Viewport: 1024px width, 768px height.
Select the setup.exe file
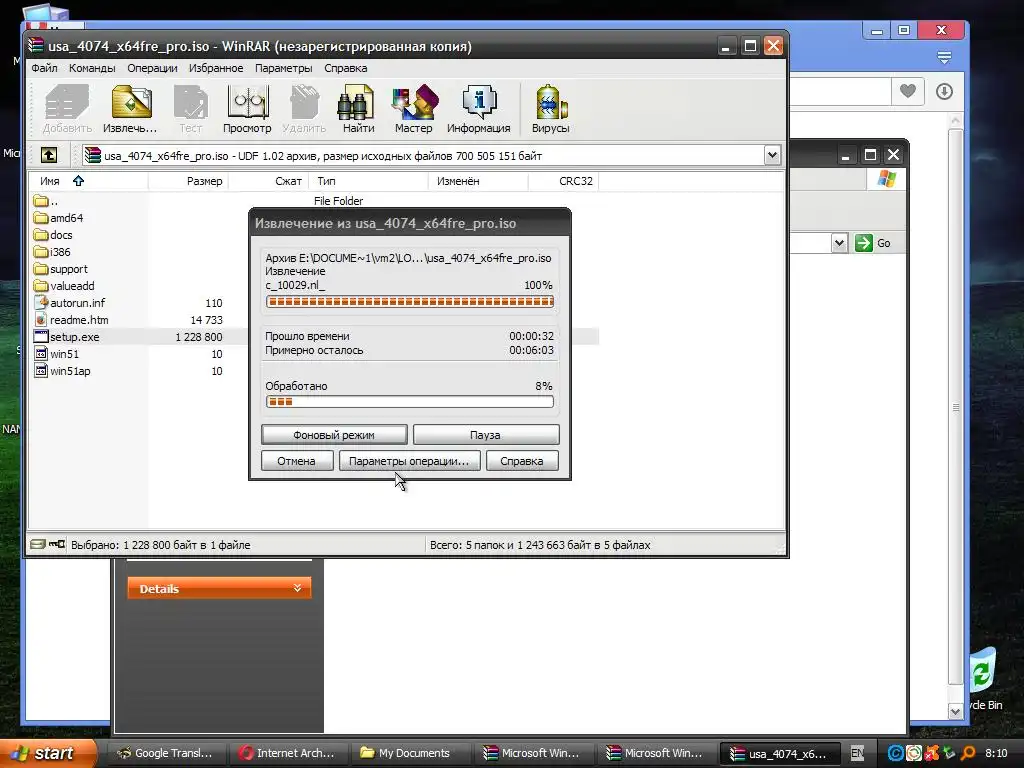pos(67,337)
